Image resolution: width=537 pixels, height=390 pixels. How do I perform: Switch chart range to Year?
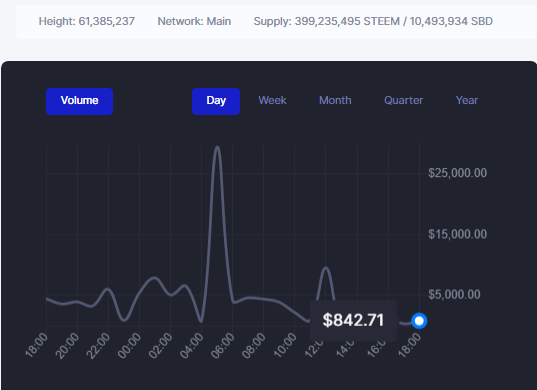pos(466,100)
